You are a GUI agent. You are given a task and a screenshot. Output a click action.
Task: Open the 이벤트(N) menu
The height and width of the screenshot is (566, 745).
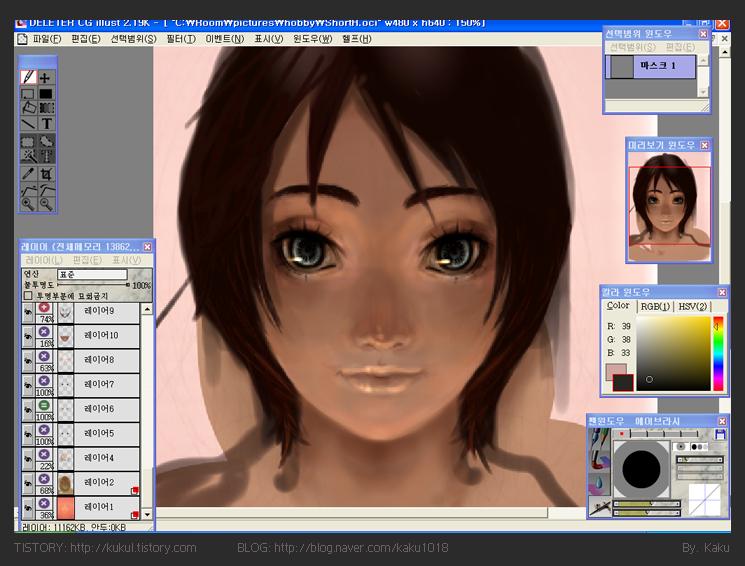224,39
